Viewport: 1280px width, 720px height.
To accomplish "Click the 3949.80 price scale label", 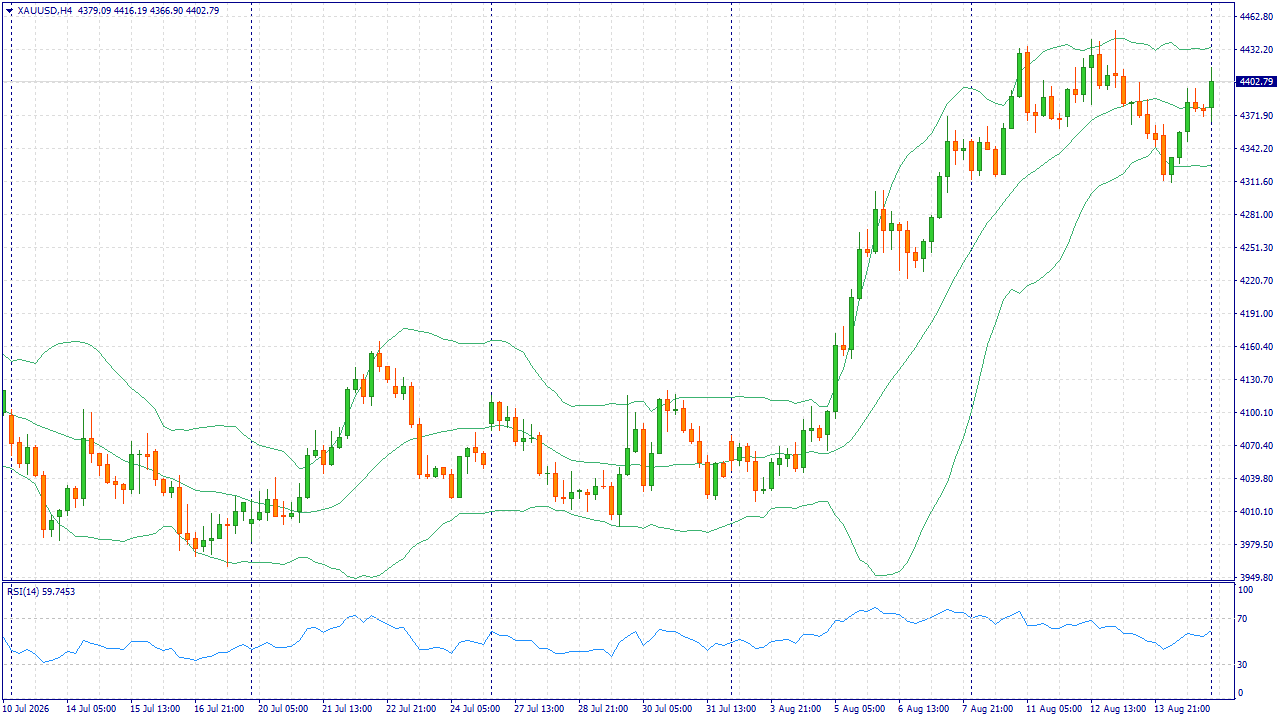I will (1255, 578).
